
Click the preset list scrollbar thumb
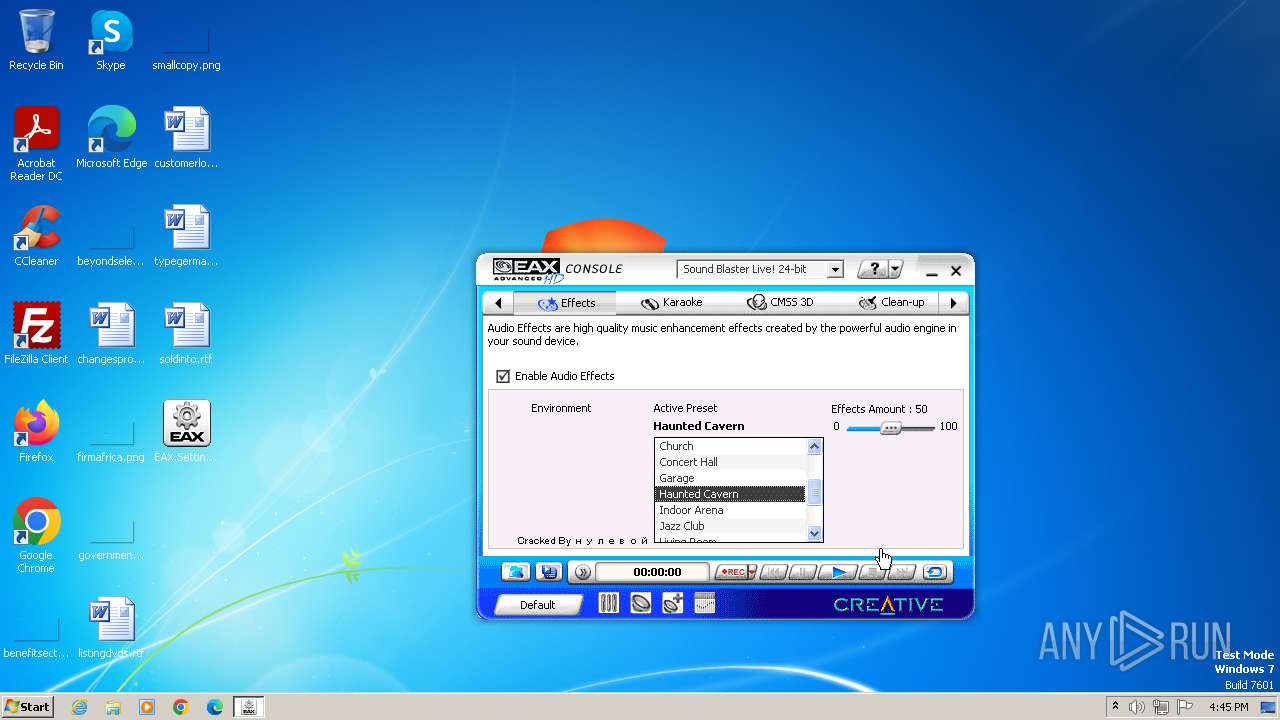click(x=815, y=492)
